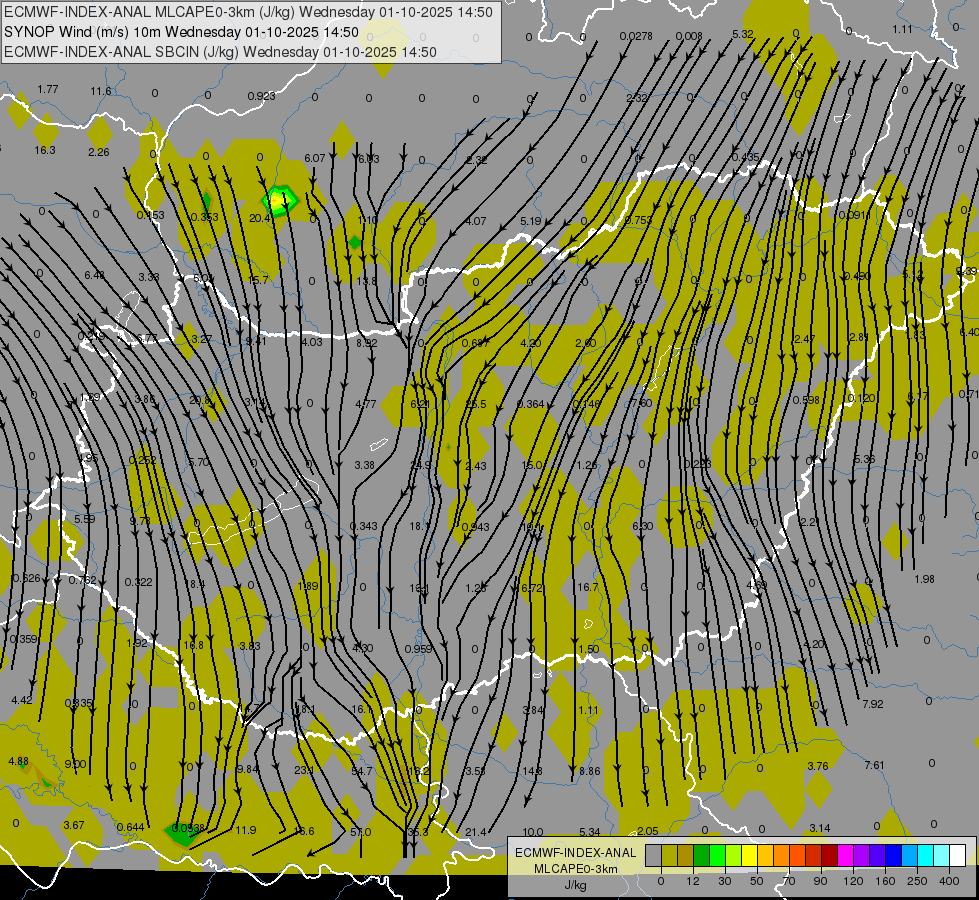Click the map value 35.3
The width and height of the screenshot is (979, 900).
coord(418,832)
